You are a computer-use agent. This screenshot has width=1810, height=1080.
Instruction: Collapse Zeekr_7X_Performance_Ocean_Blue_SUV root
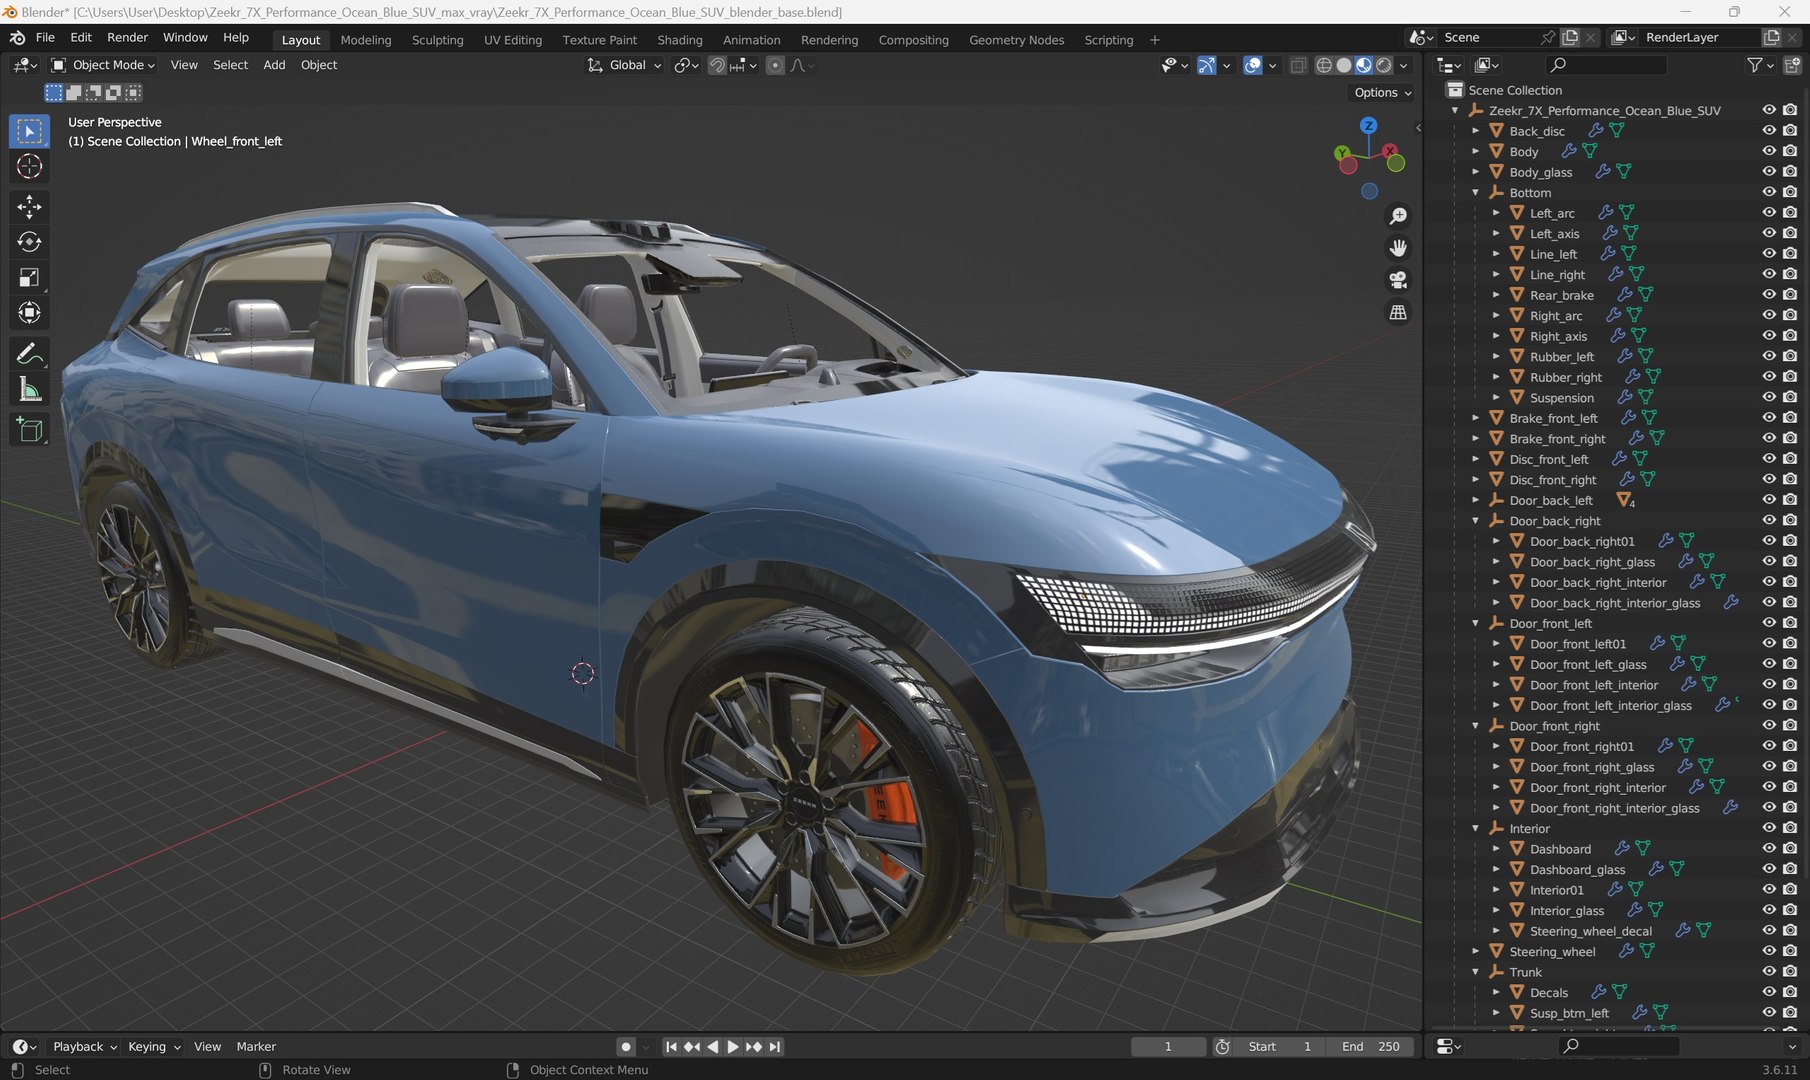click(1455, 110)
